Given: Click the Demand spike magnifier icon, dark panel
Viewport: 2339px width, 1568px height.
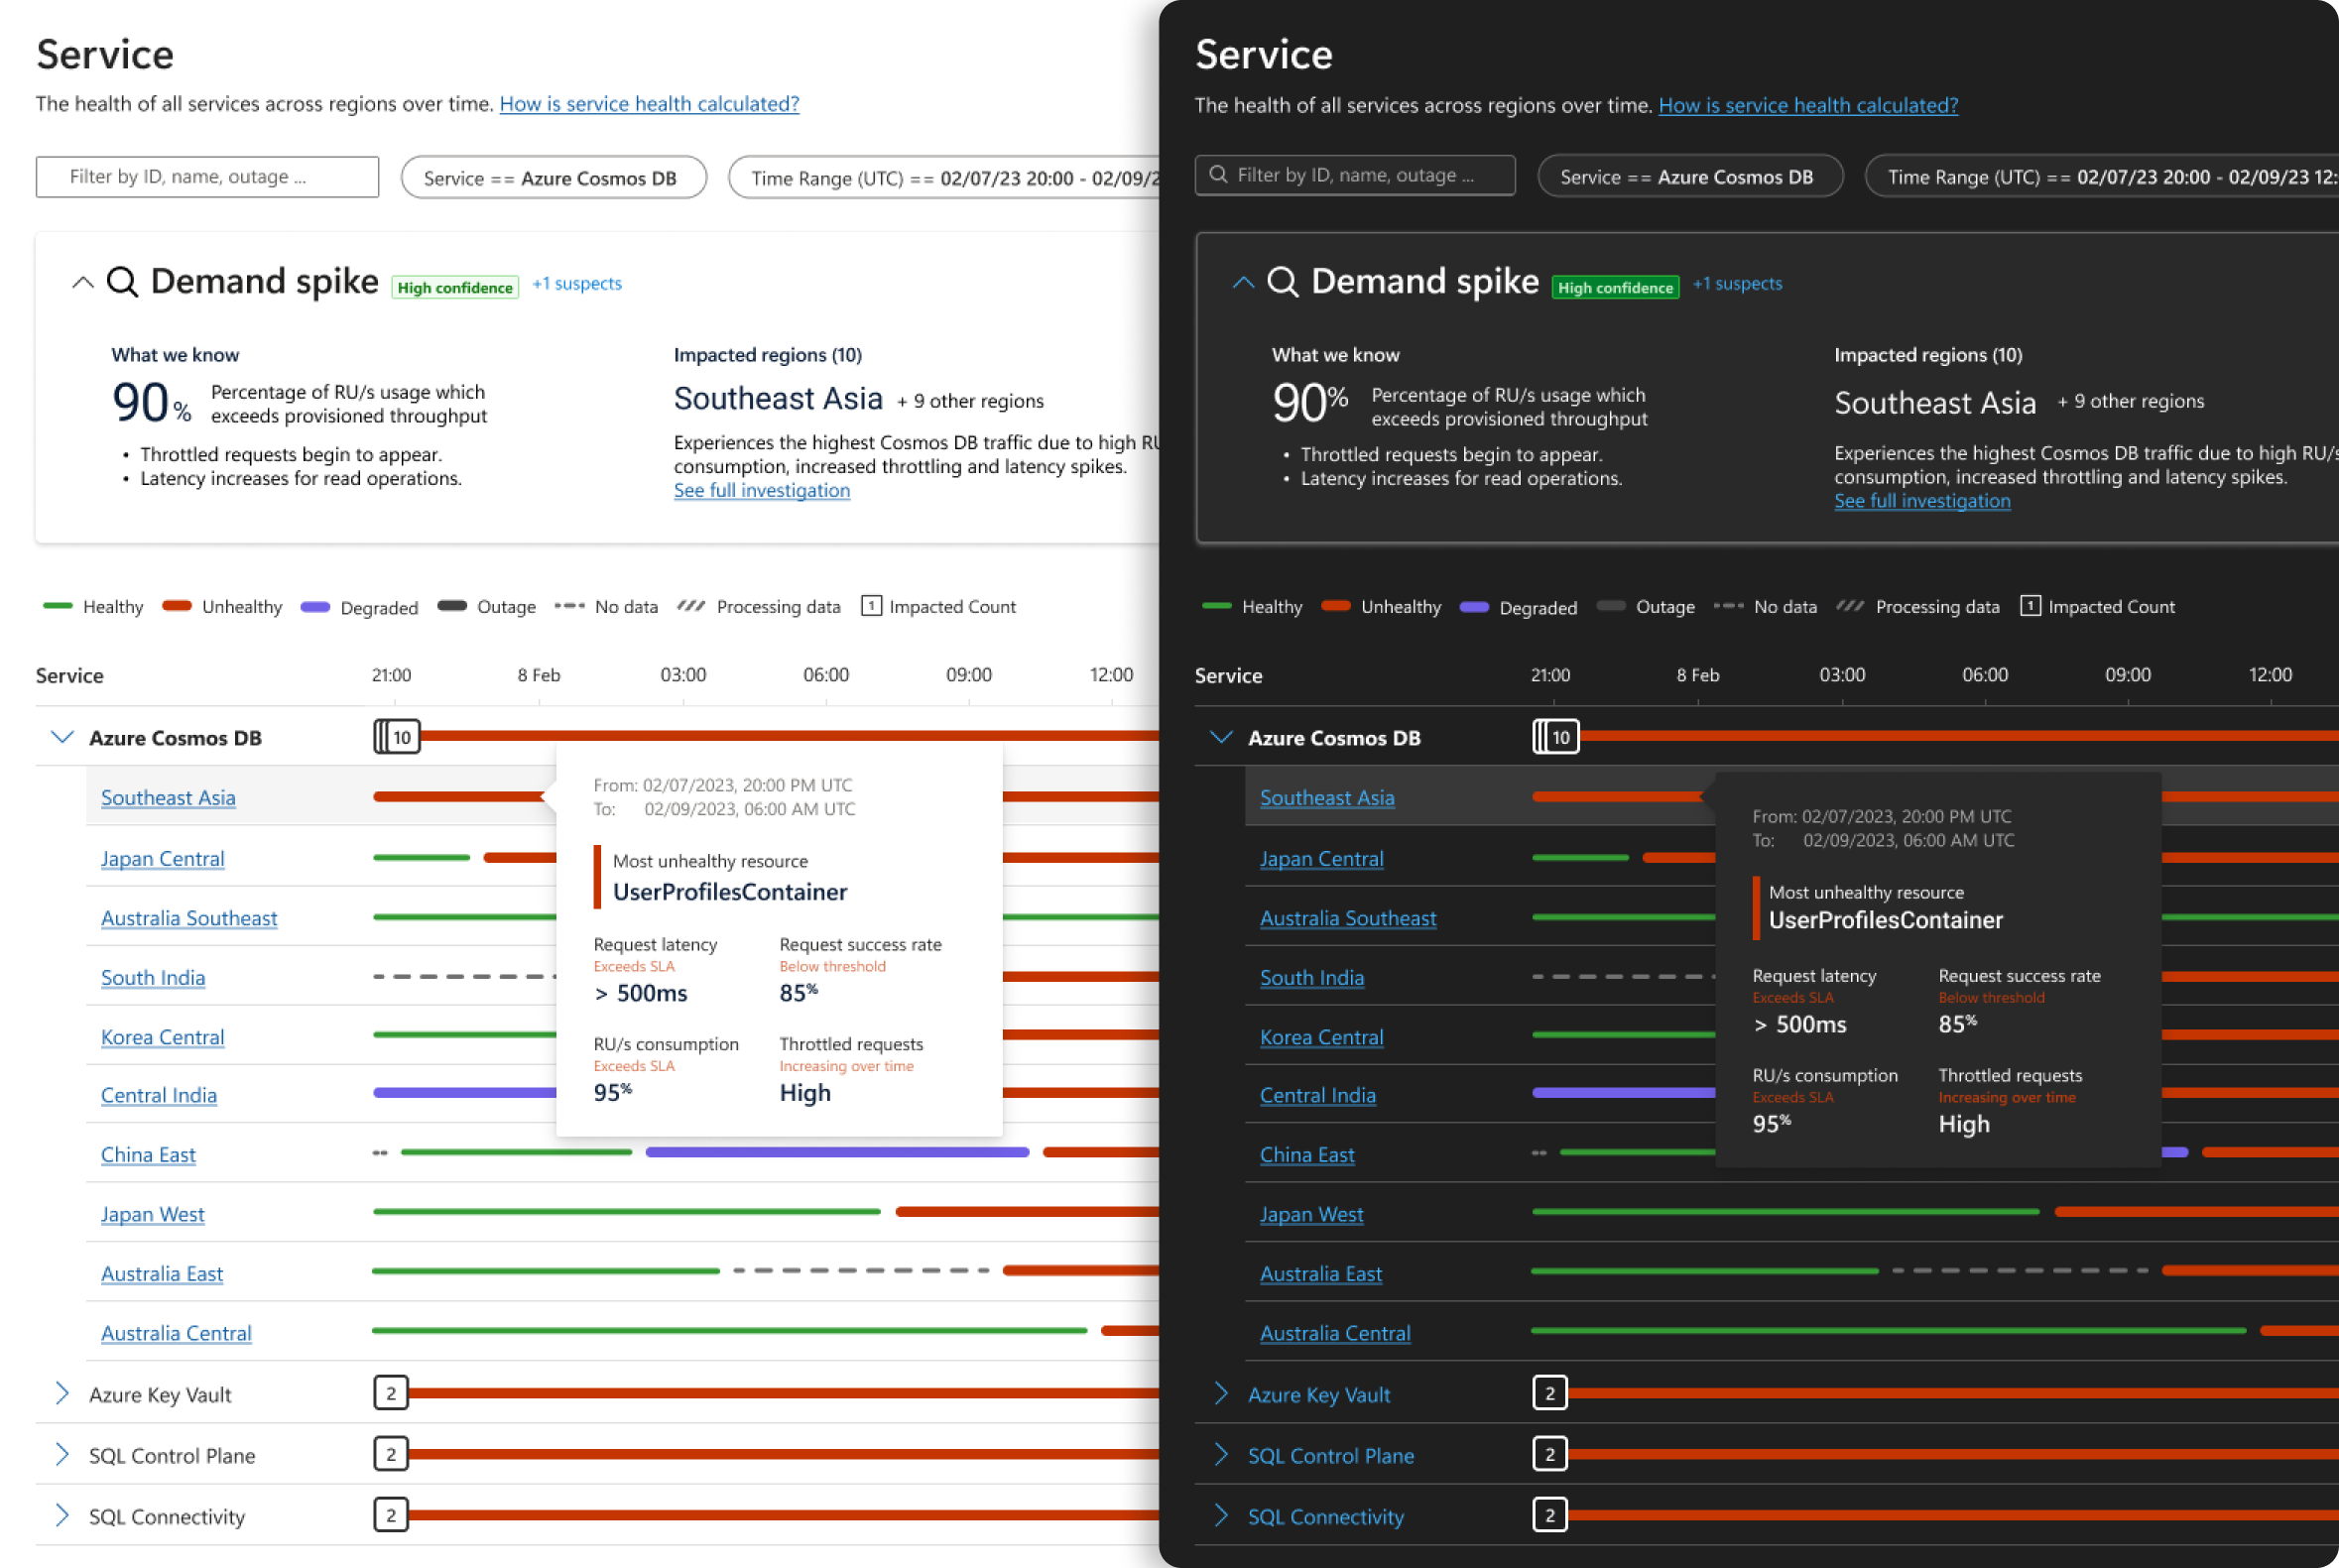Looking at the screenshot, I should tap(1282, 282).
